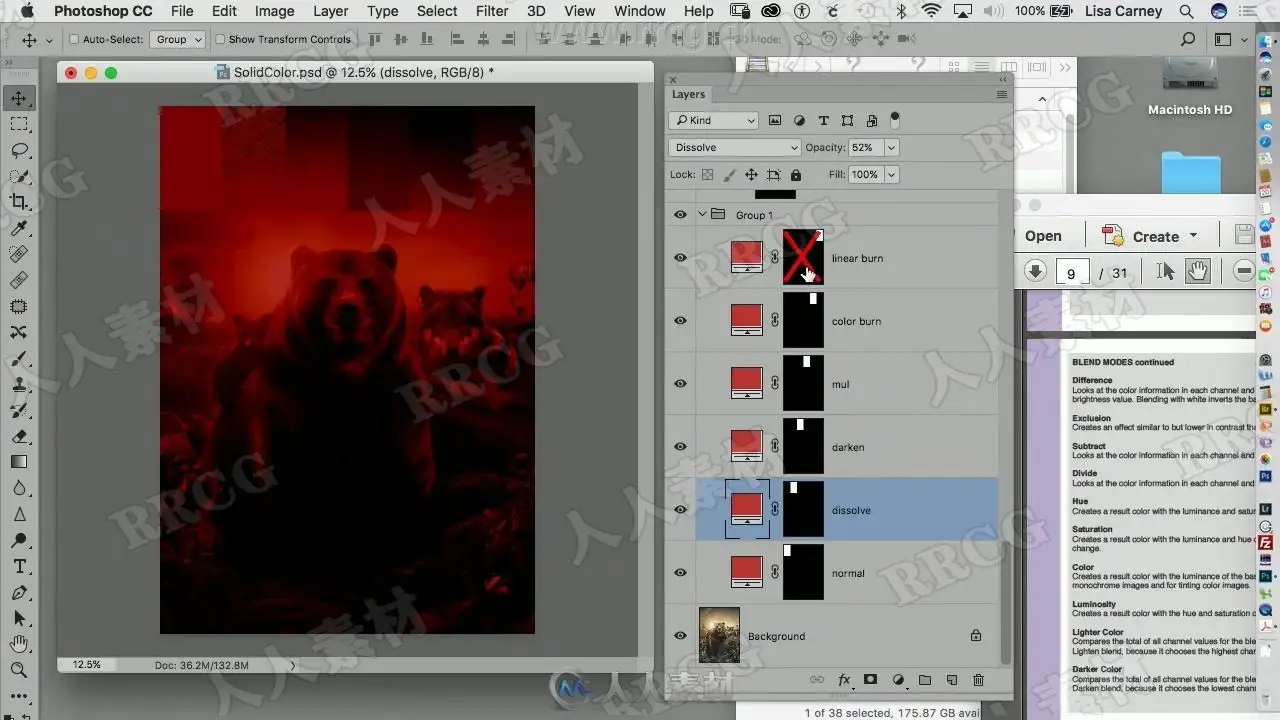Click the Open button in Acrobat window

1043,236
